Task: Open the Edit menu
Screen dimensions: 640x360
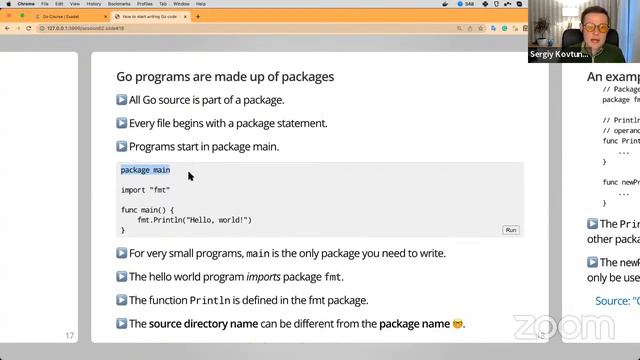Action: click(59, 4)
